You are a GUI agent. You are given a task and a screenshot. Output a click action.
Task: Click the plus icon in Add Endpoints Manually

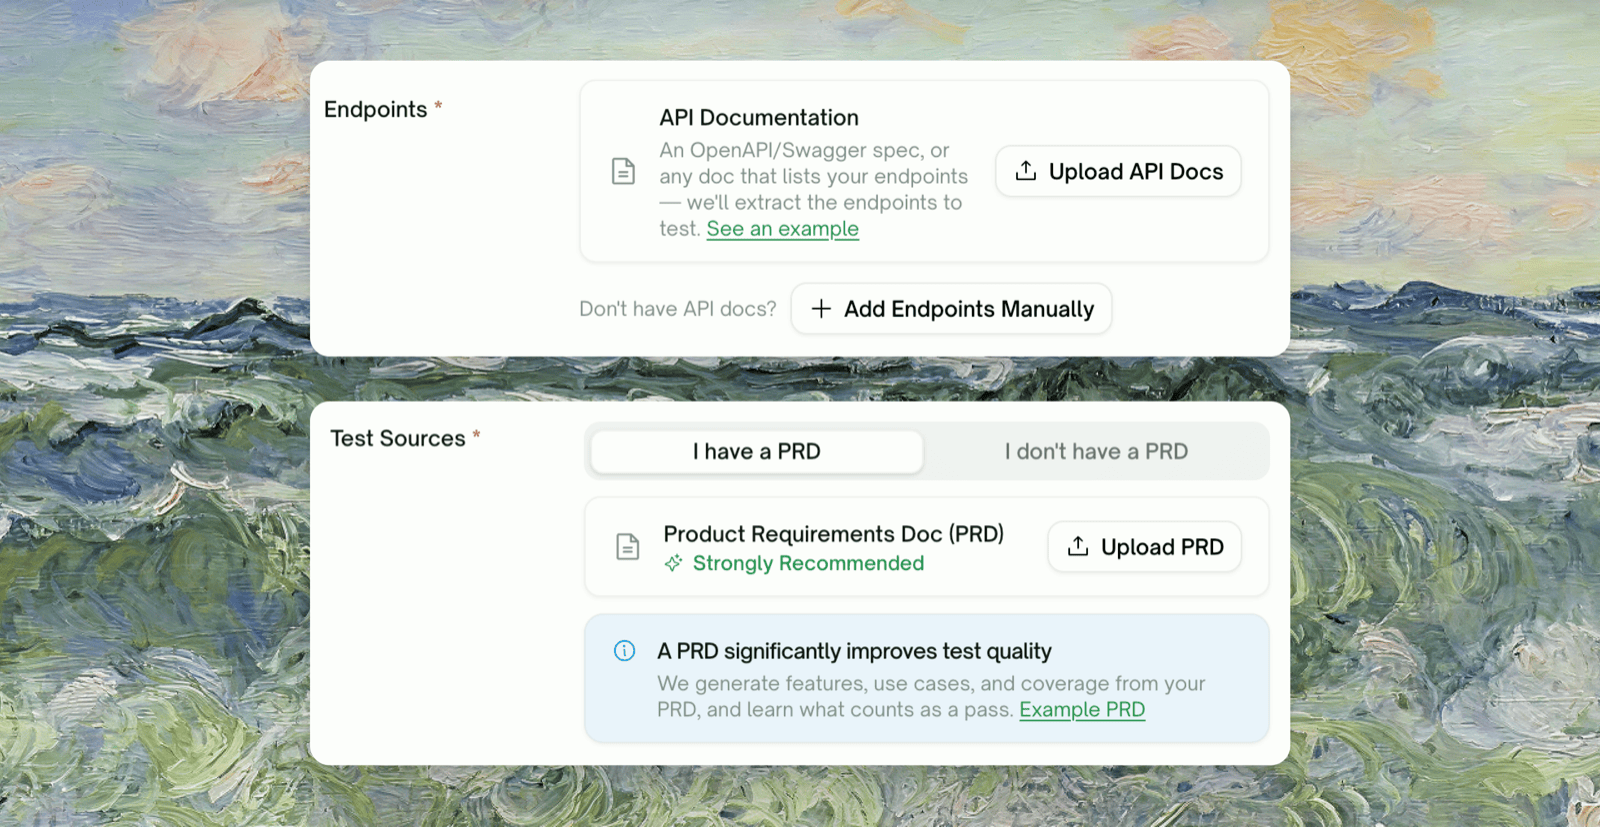tap(821, 309)
